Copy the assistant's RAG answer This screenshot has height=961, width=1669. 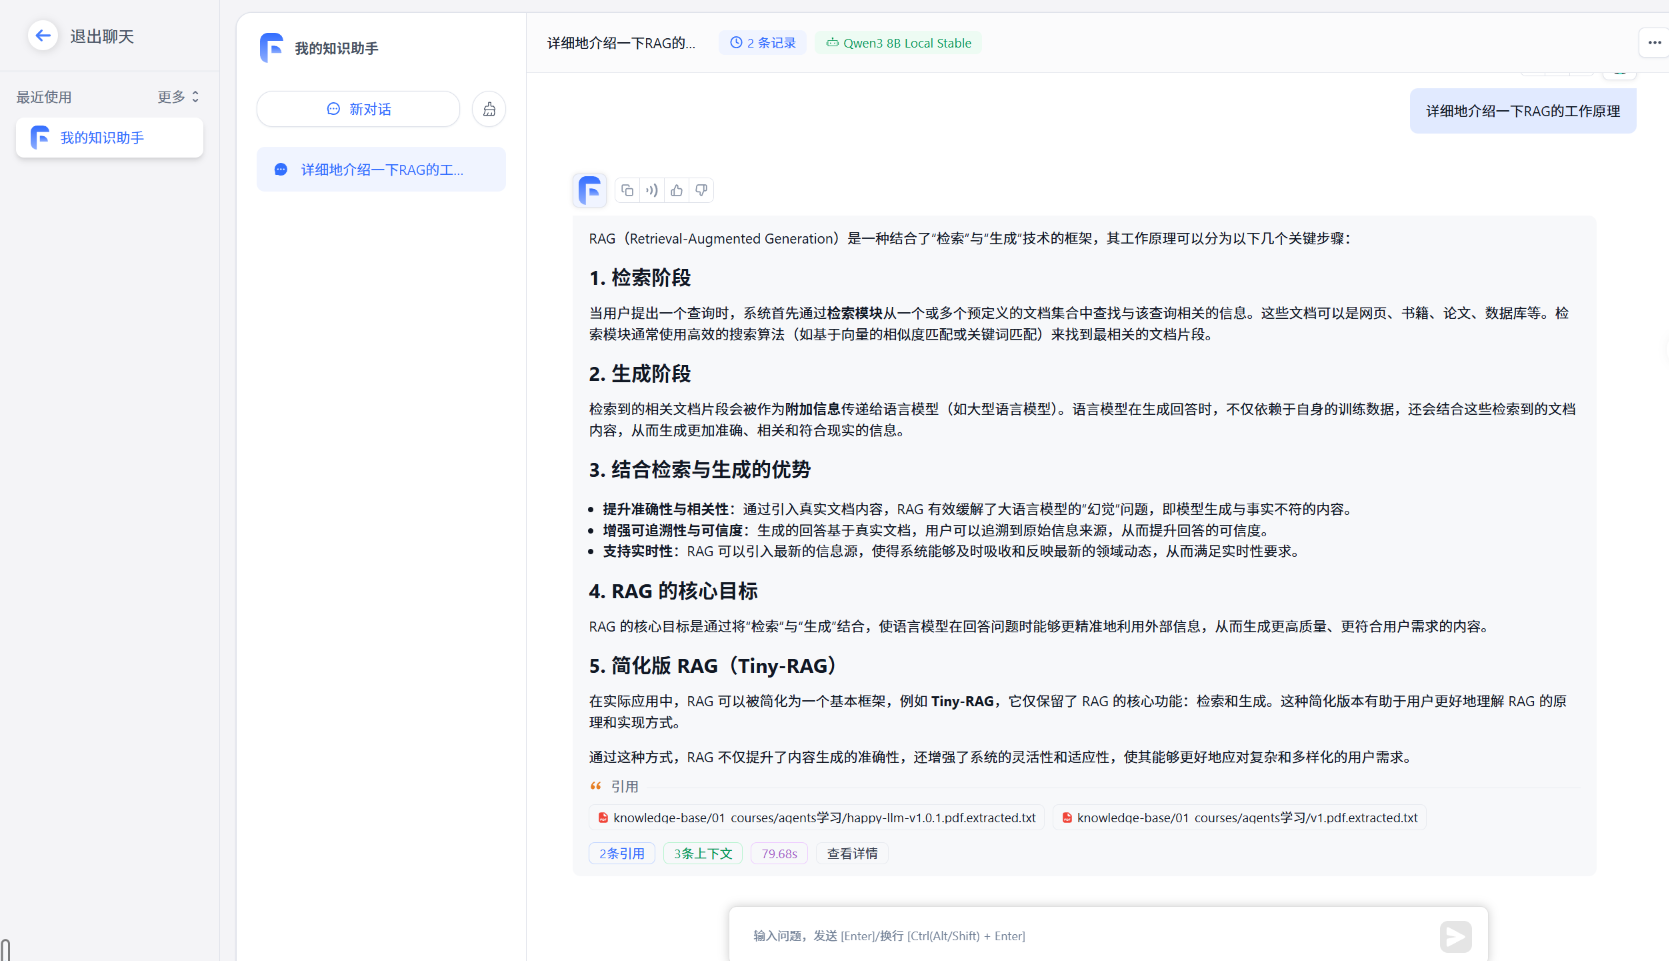coord(627,190)
